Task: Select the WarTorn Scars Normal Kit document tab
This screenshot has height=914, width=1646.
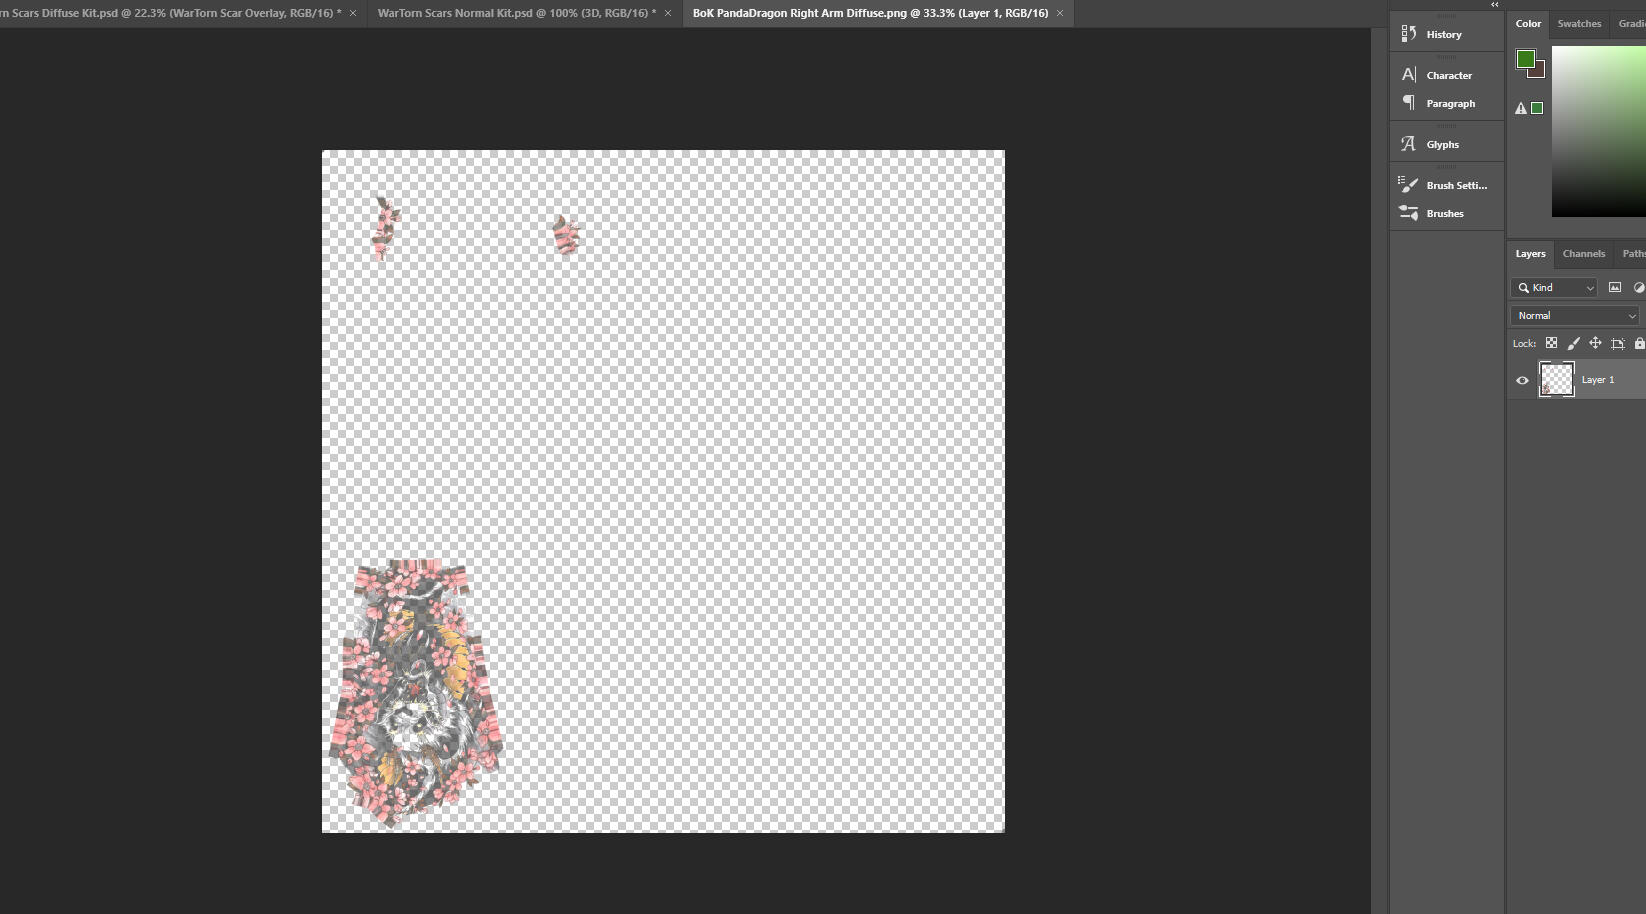Action: pyautogui.click(x=513, y=13)
